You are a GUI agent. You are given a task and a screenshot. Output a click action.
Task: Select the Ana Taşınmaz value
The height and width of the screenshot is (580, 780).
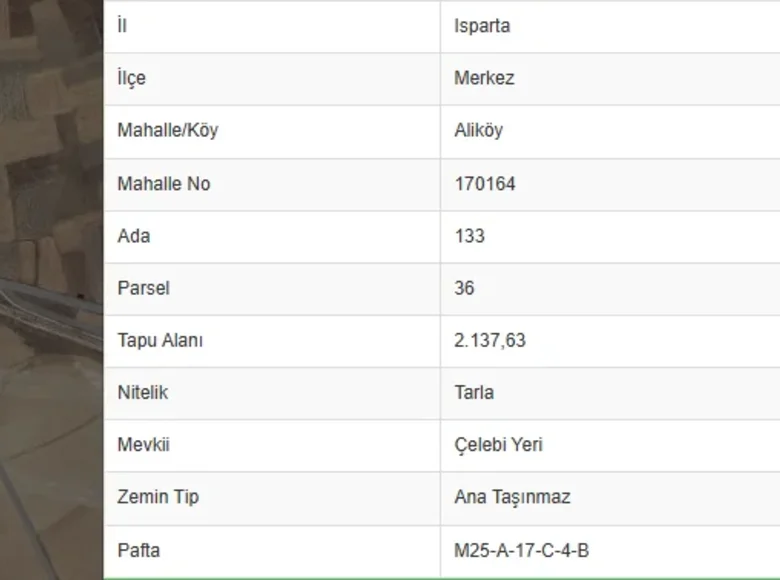pos(512,497)
